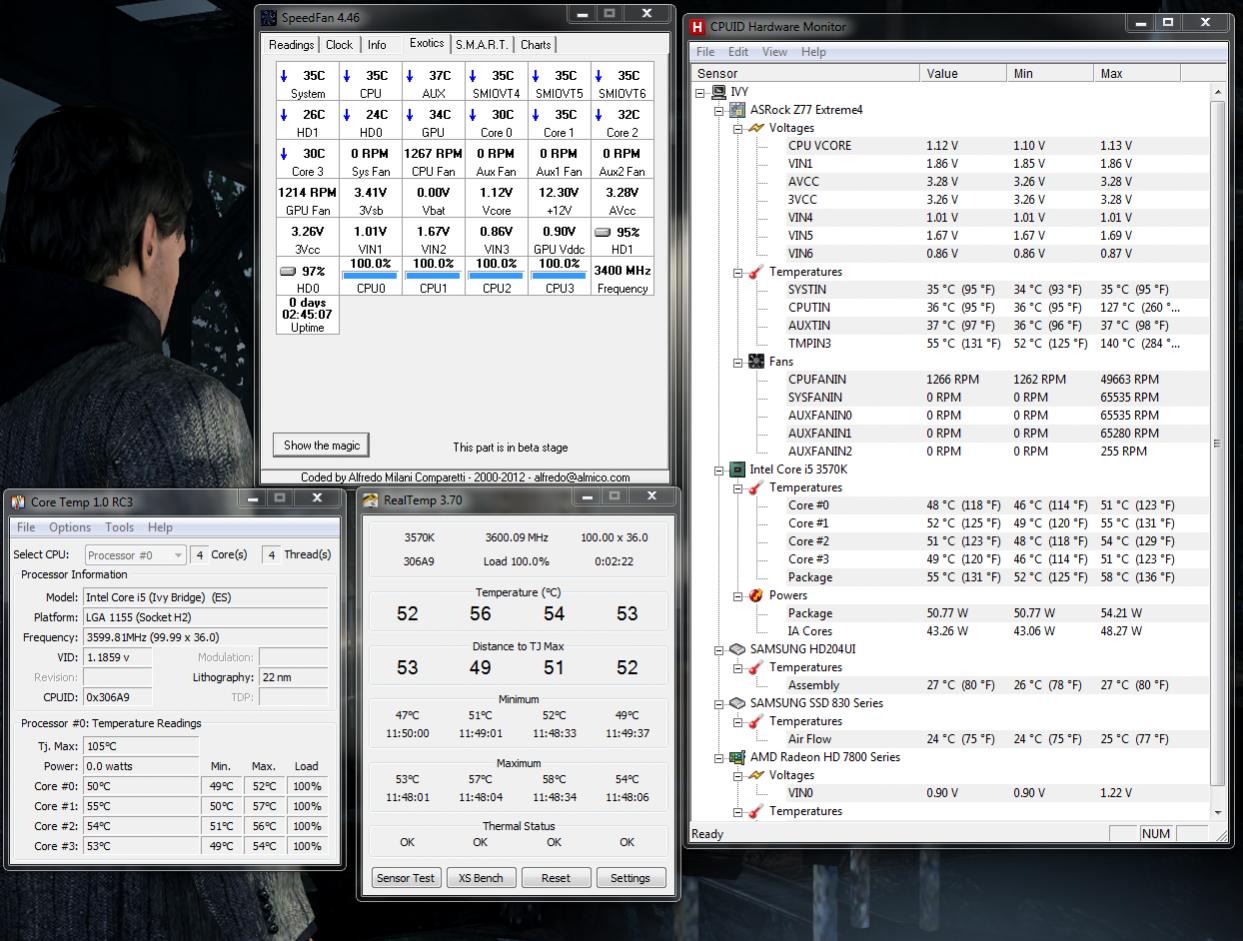
Task: Click the disk icon in HD0 97% cell
Action: (287, 271)
